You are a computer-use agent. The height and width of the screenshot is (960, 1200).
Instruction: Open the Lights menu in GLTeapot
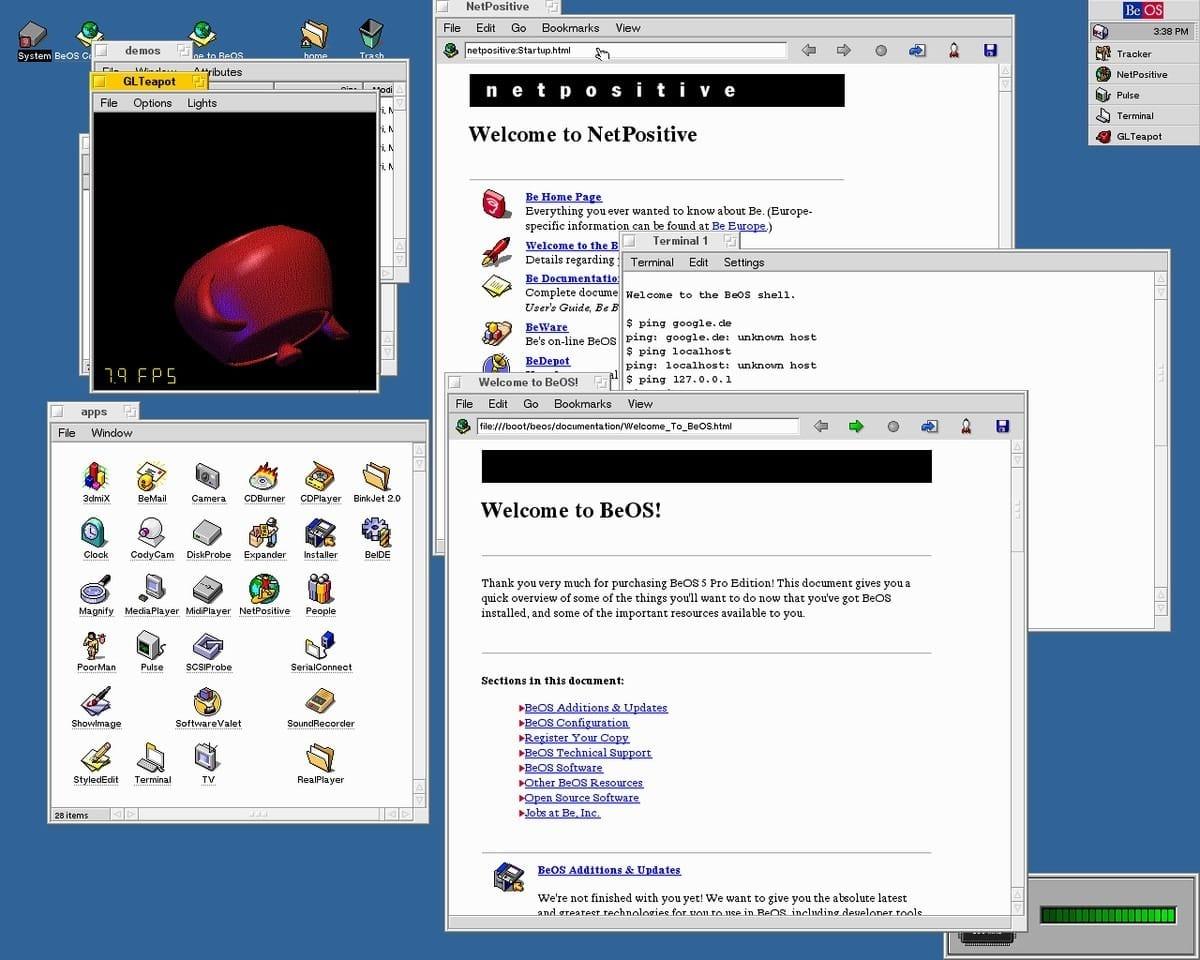click(202, 103)
